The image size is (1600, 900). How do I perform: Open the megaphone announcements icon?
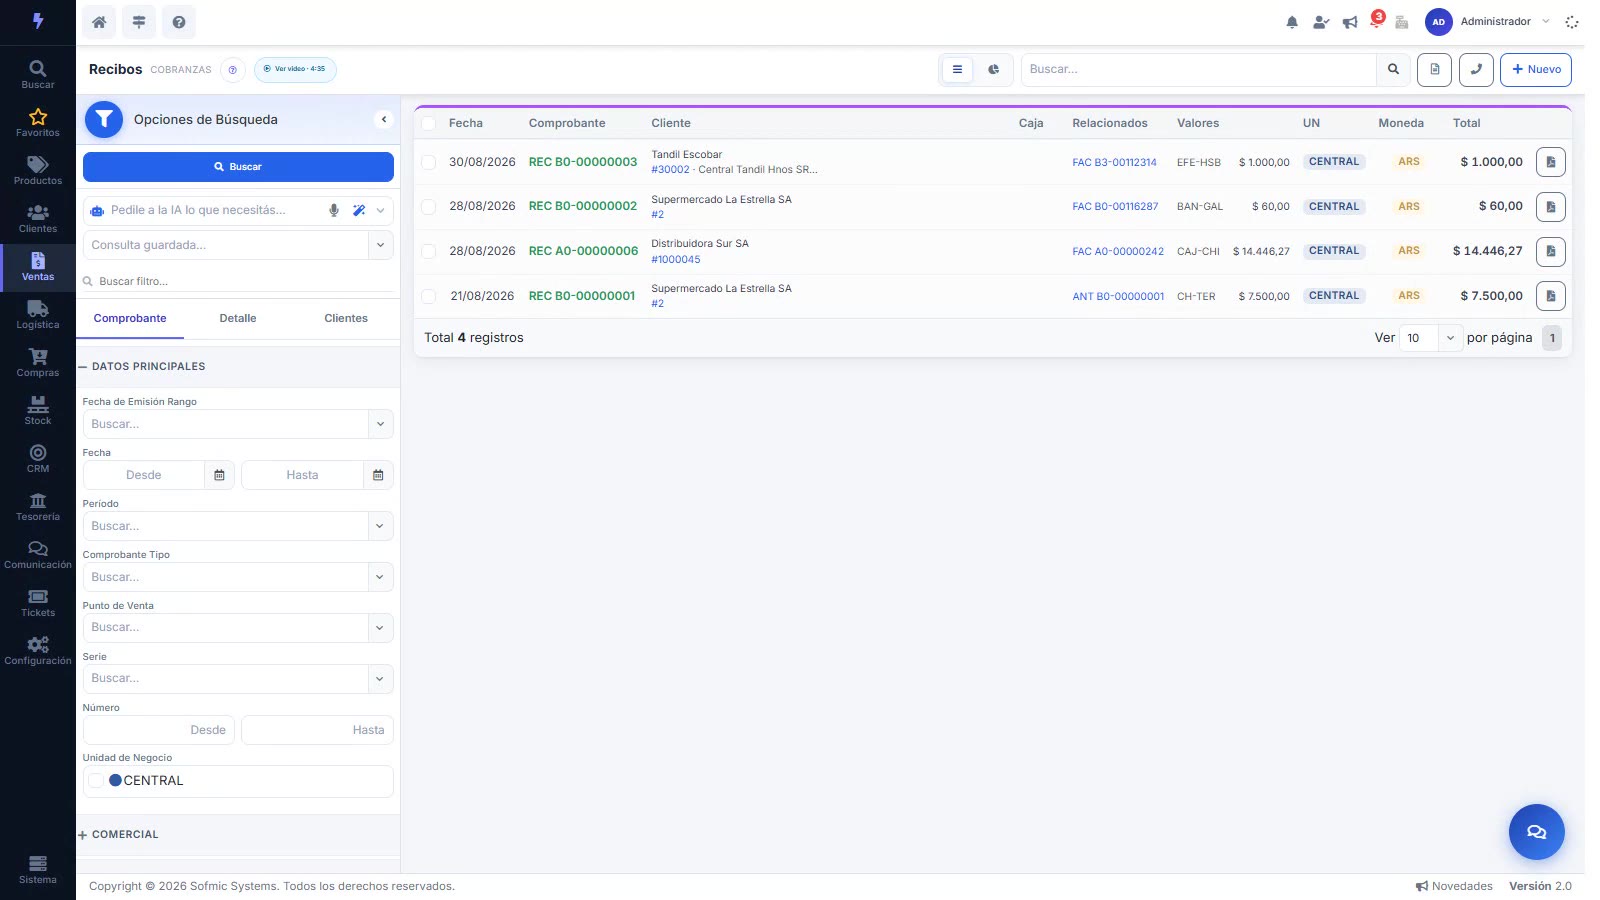tap(1350, 22)
